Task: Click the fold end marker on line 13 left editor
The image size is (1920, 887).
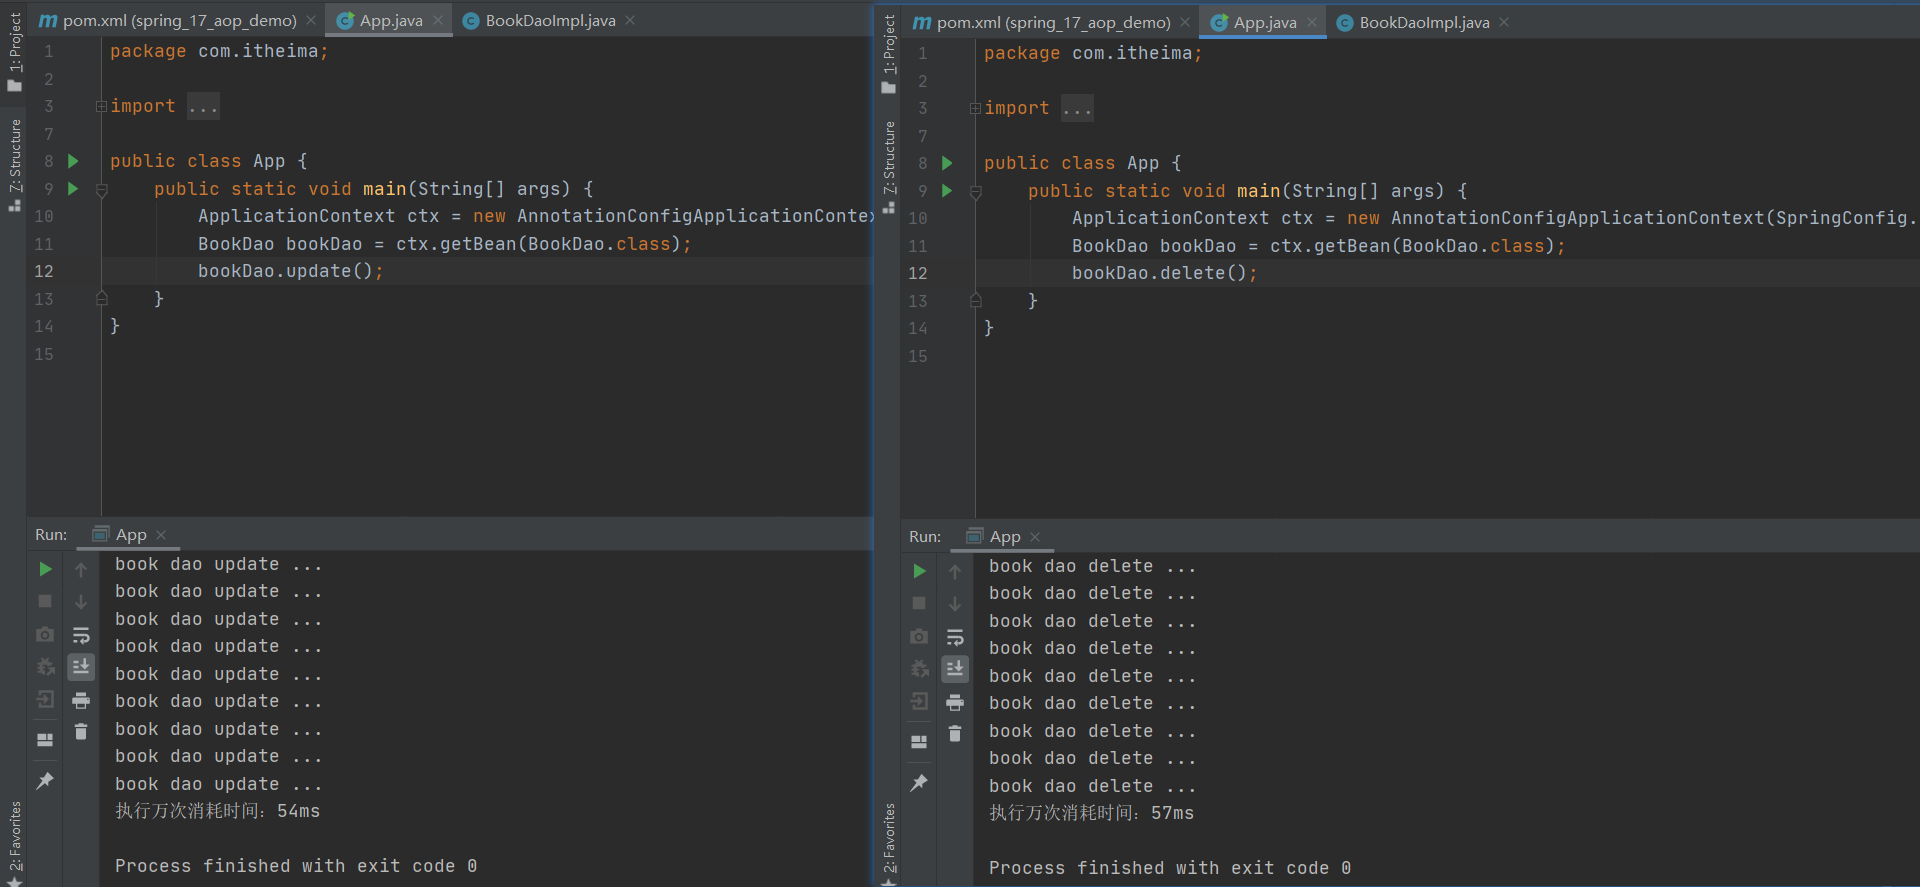Action: pyautogui.click(x=101, y=298)
